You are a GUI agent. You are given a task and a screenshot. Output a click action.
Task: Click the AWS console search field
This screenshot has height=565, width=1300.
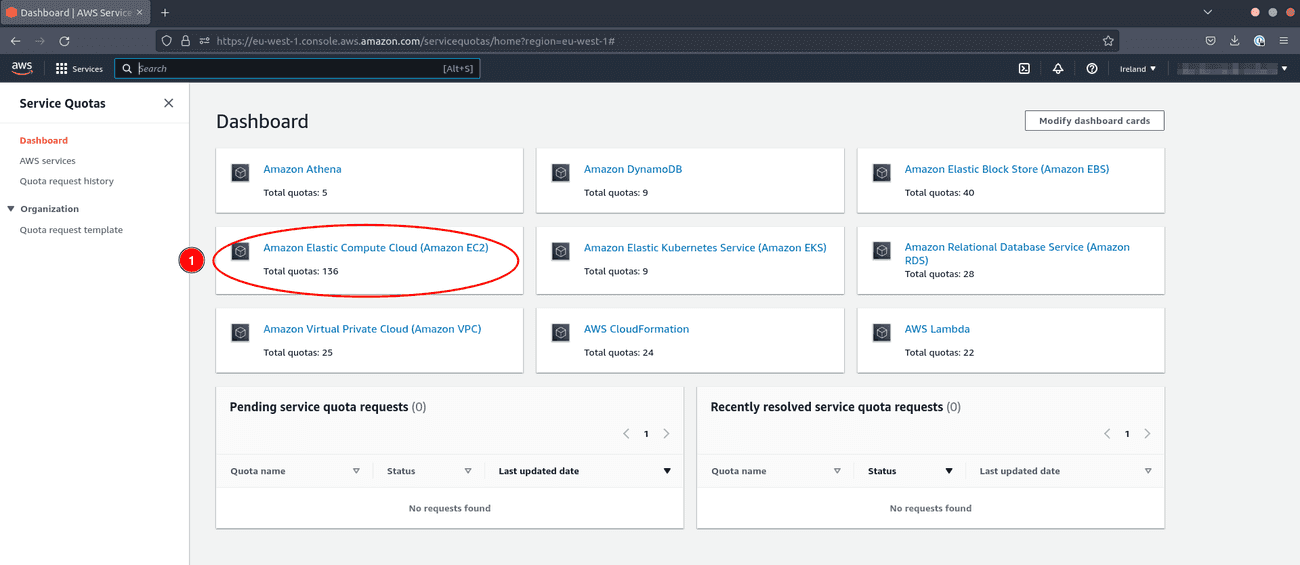tap(296, 69)
